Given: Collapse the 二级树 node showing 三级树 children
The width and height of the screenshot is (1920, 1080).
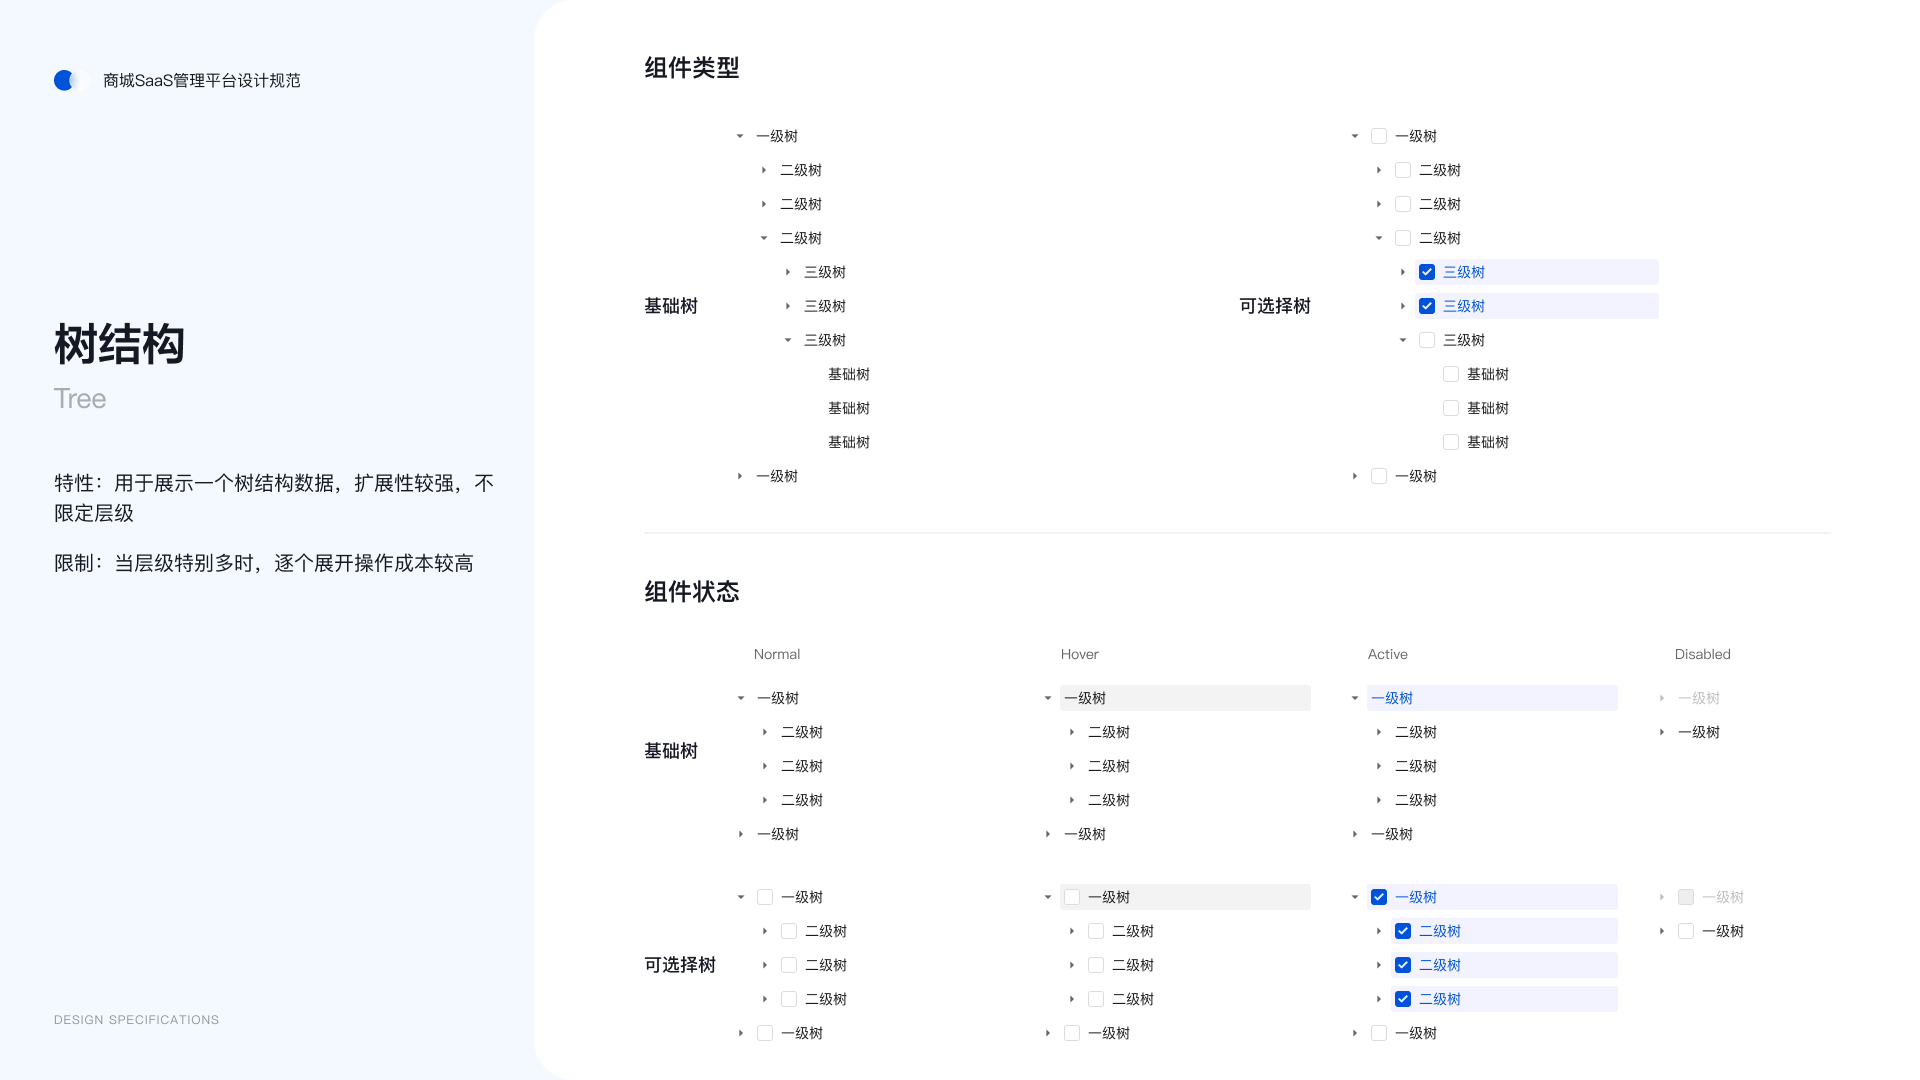Looking at the screenshot, I should pos(763,238).
